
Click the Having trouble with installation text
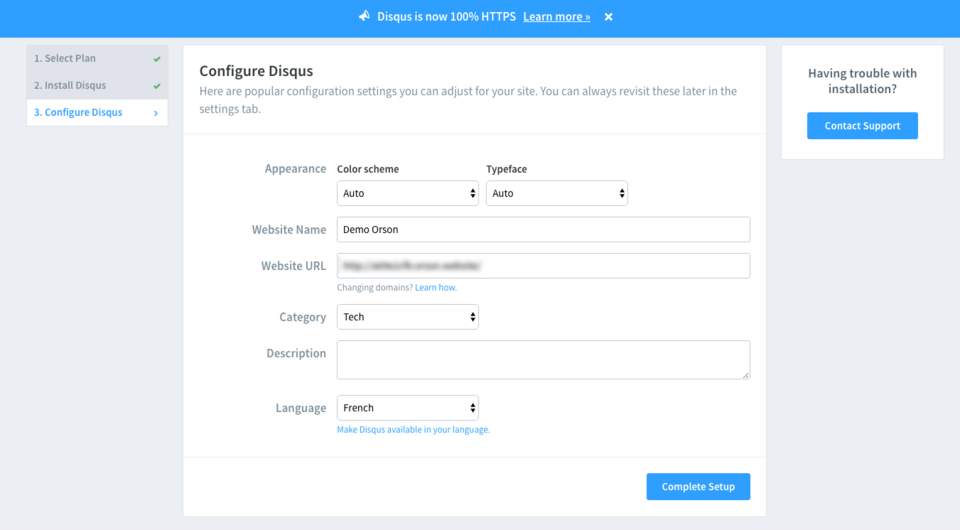862,81
